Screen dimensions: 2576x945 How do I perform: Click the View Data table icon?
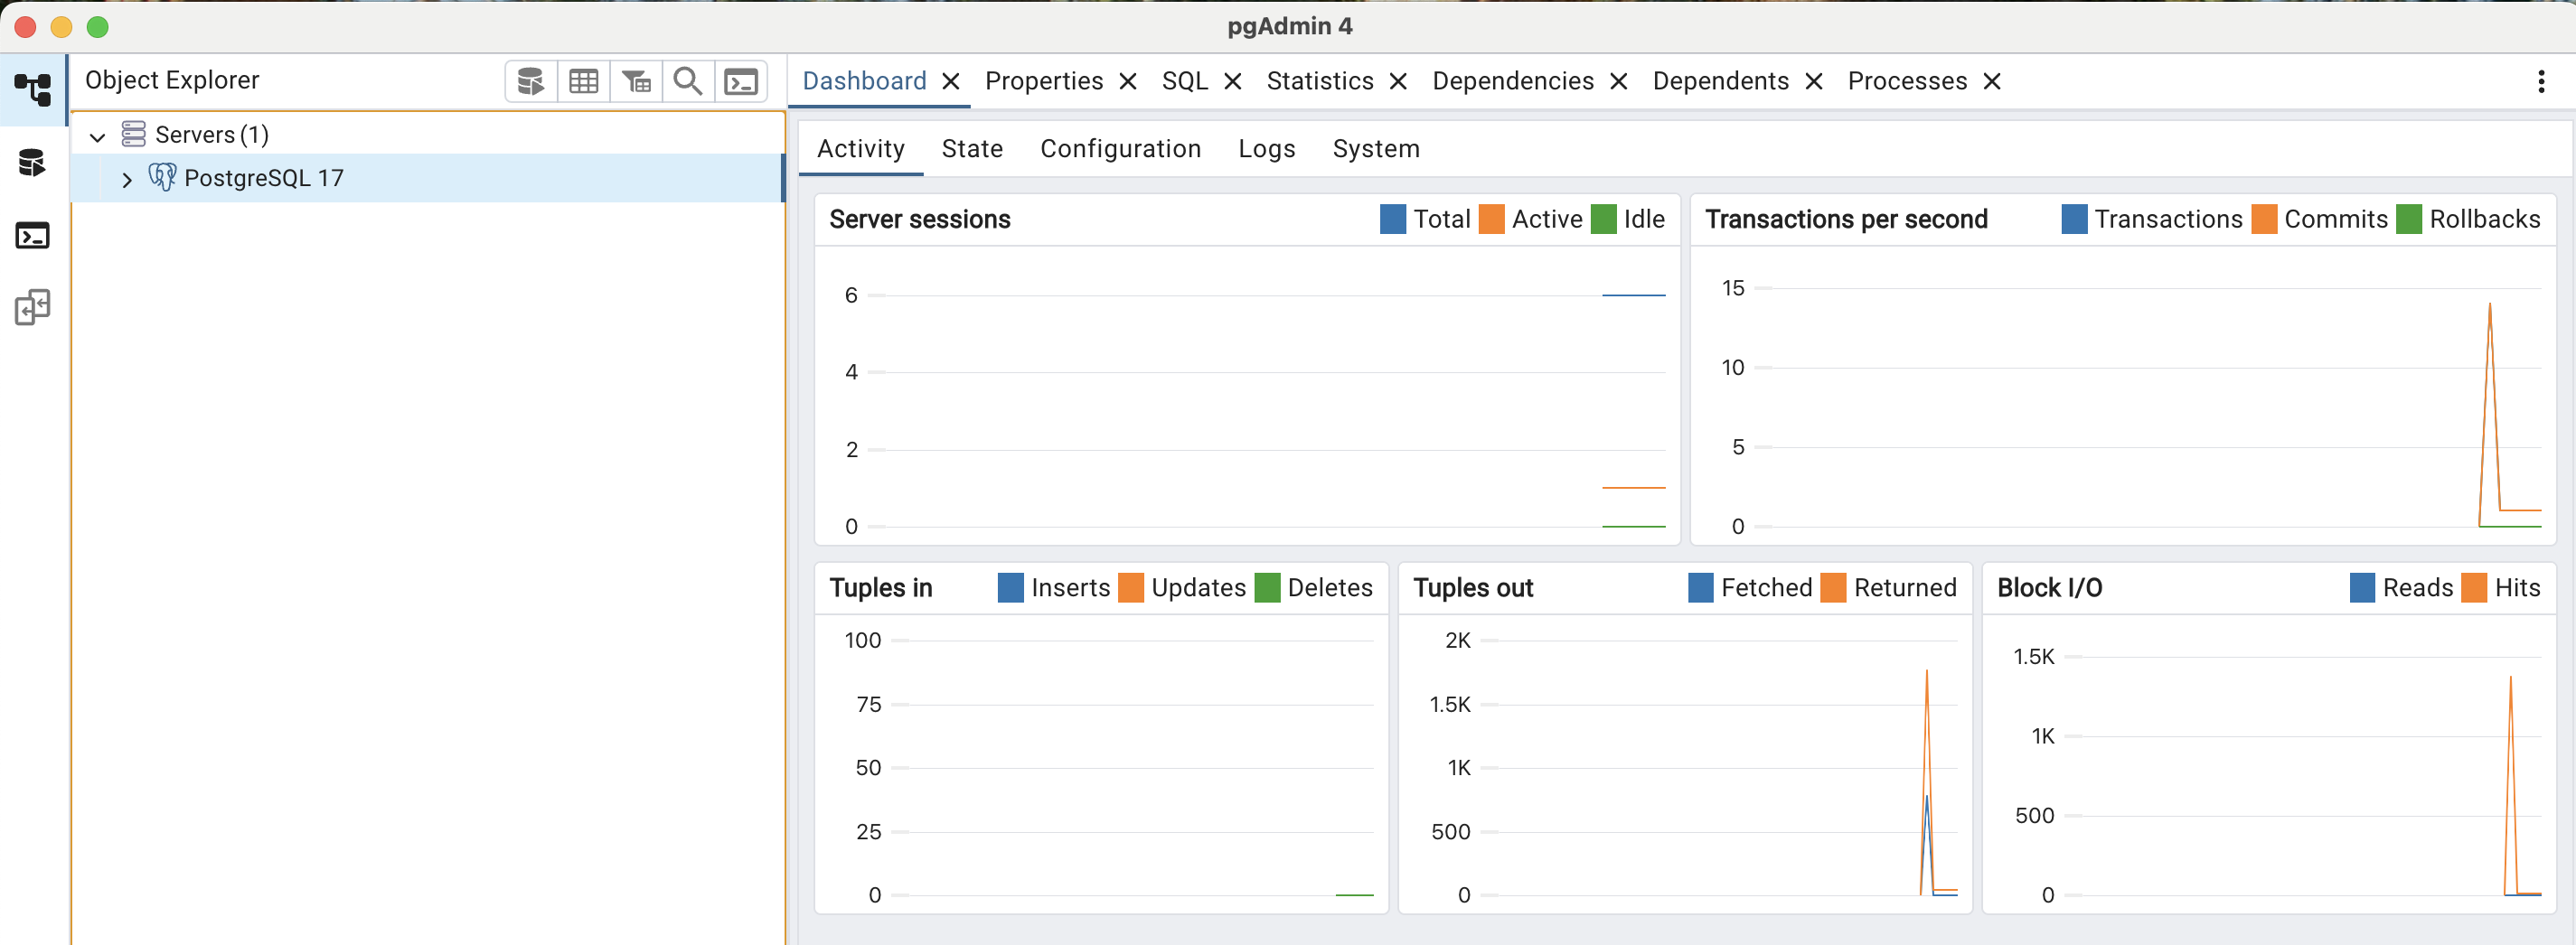[584, 81]
